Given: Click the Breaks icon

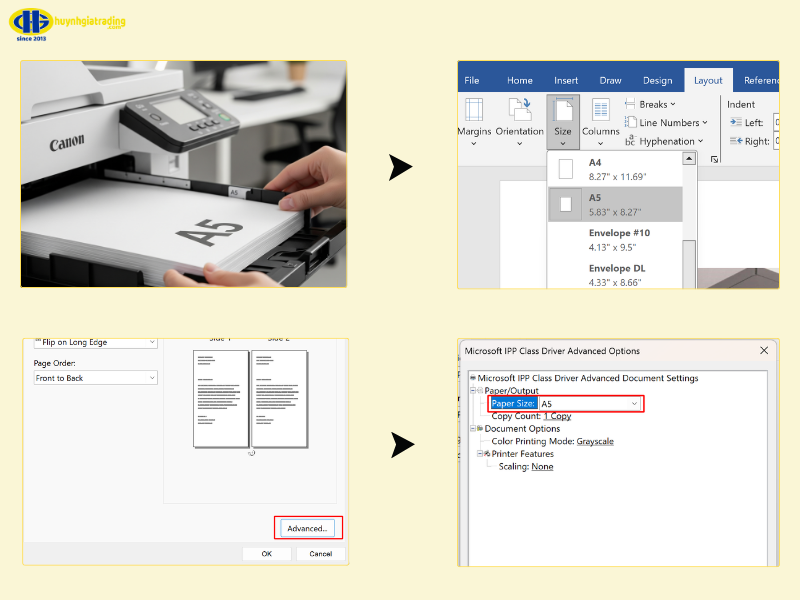Looking at the screenshot, I should point(630,104).
